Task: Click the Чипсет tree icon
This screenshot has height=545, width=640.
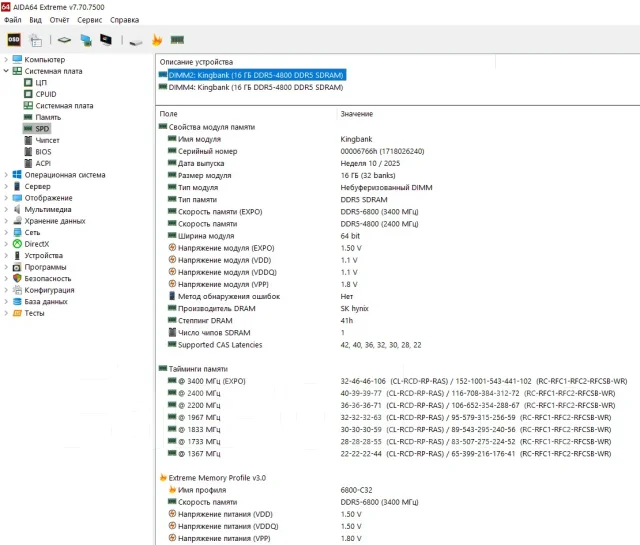Action: click(28, 140)
